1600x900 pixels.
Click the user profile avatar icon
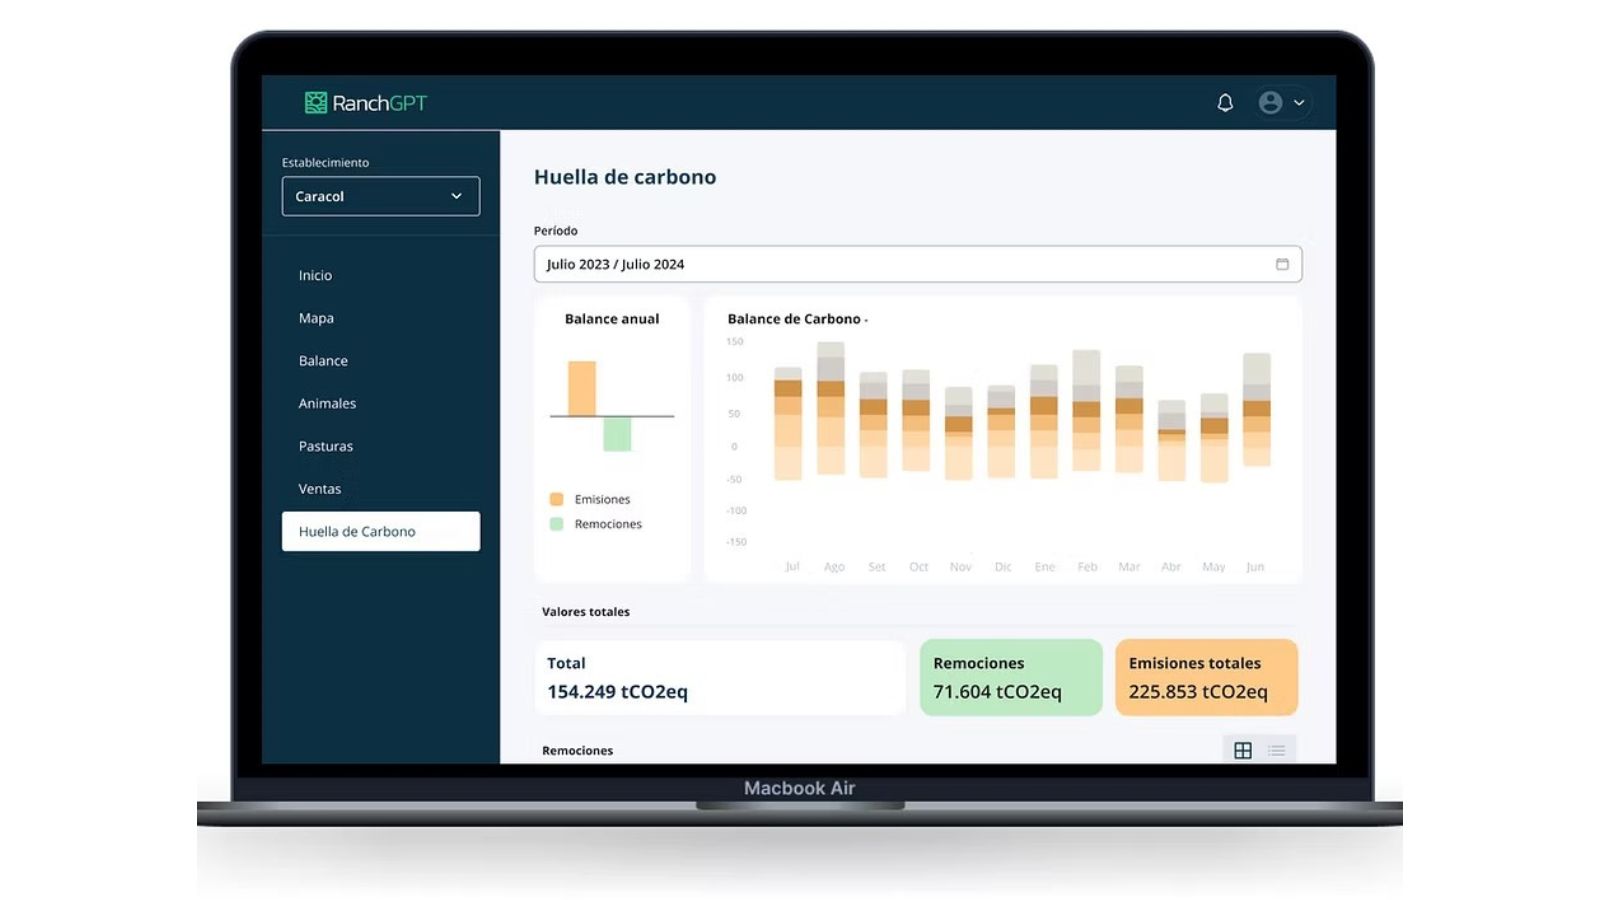tap(1270, 103)
